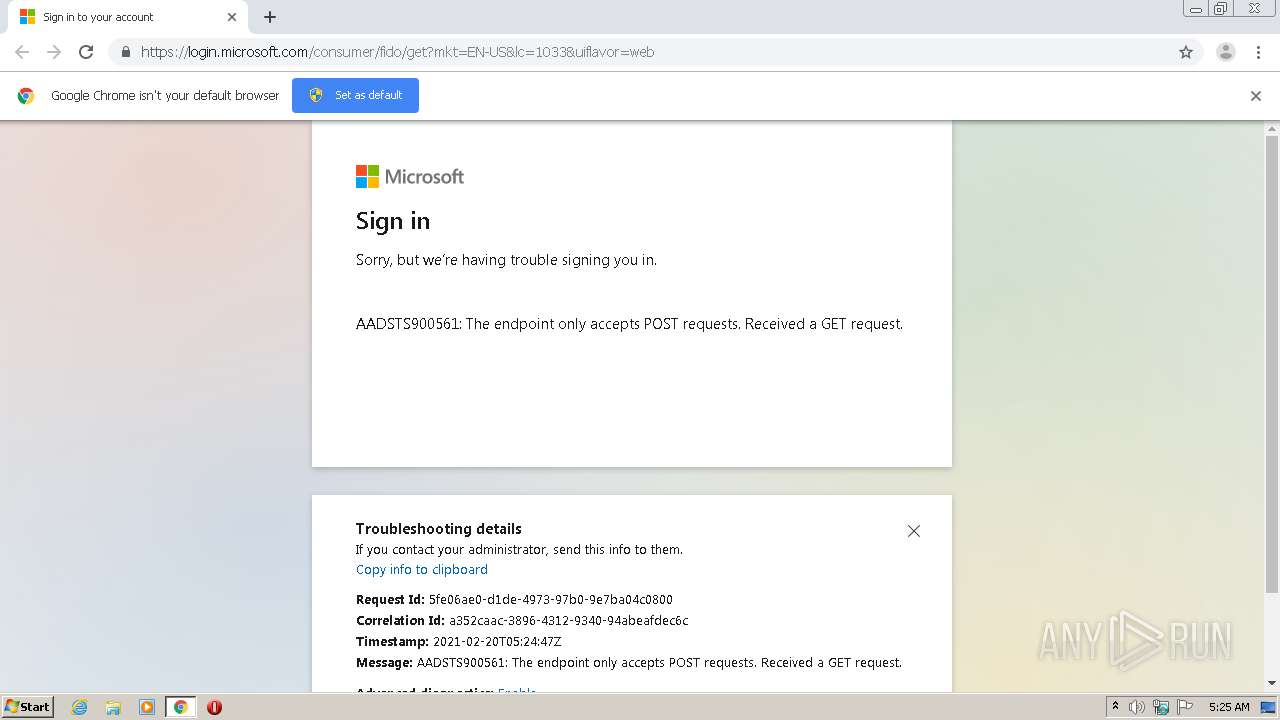Restore down the Chrome window
This screenshot has width=1280, height=720.
tap(1221, 9)
